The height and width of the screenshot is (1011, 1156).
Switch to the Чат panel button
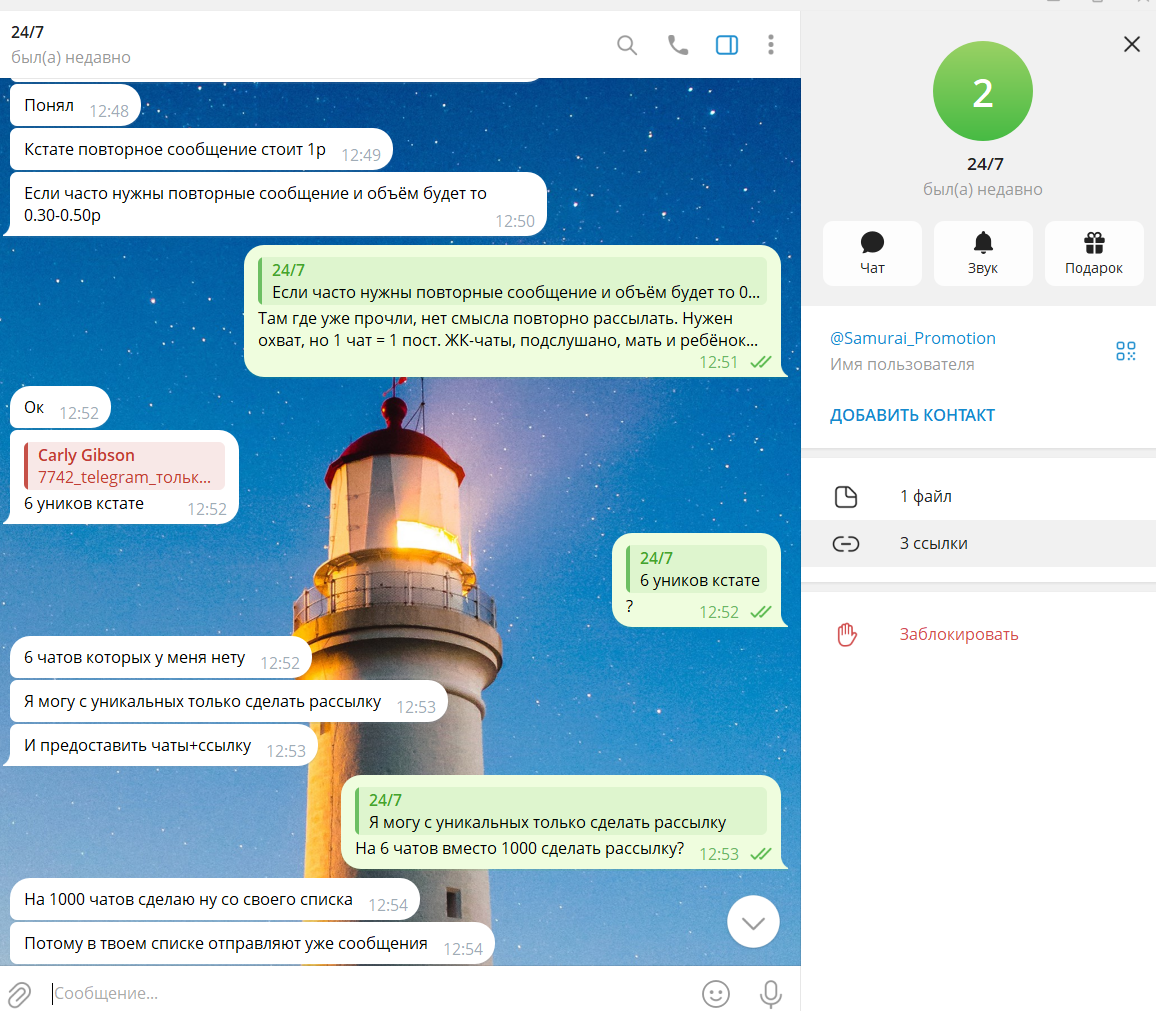tap(872, 252)
